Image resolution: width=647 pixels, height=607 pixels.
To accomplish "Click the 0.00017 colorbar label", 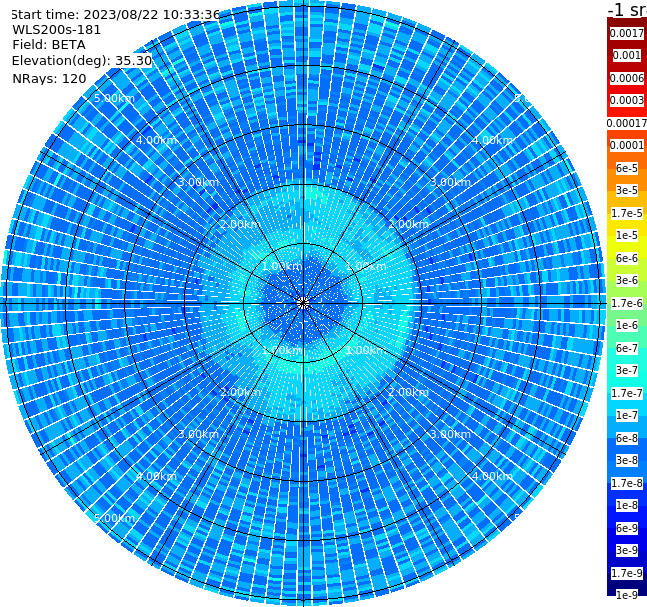I will pos(627,123).
